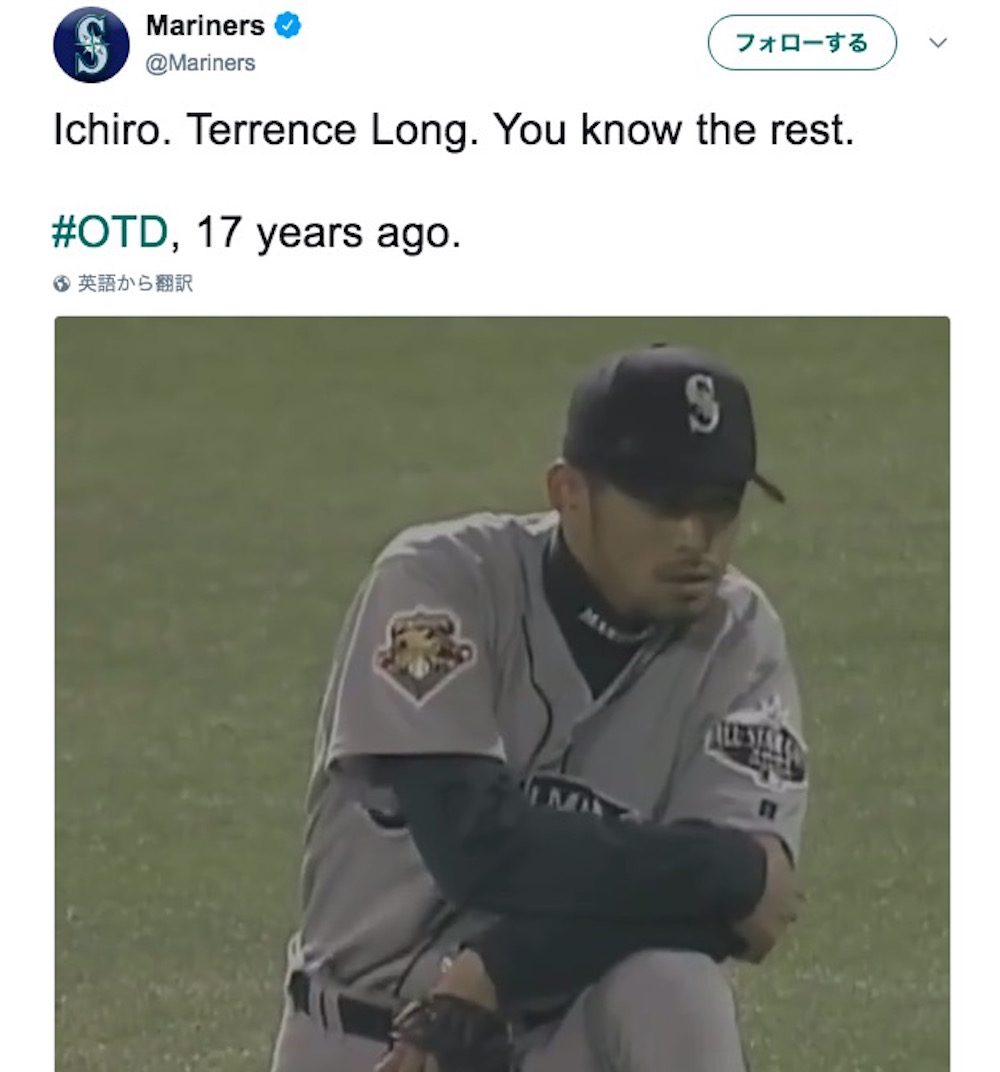Expand the tweet options chevron
1000x1072 pixels.
click(x=937, y=43)
